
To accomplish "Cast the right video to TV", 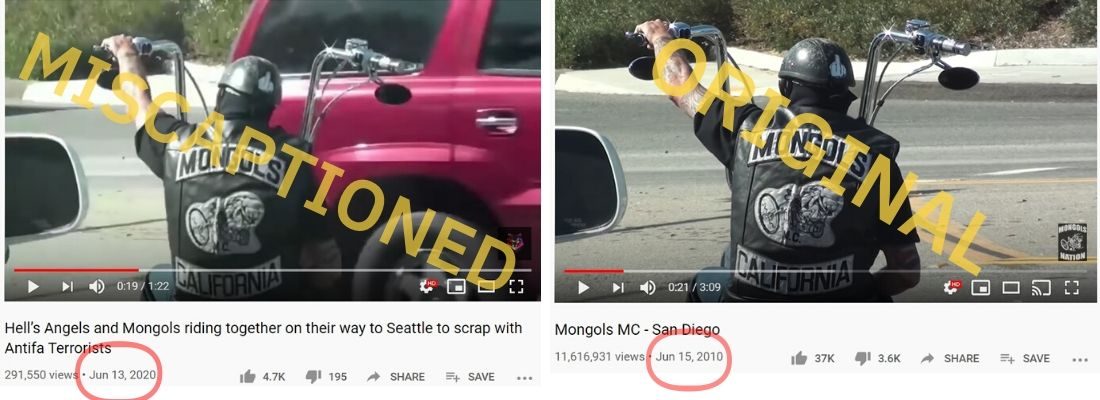I will tap(1041, 288).
